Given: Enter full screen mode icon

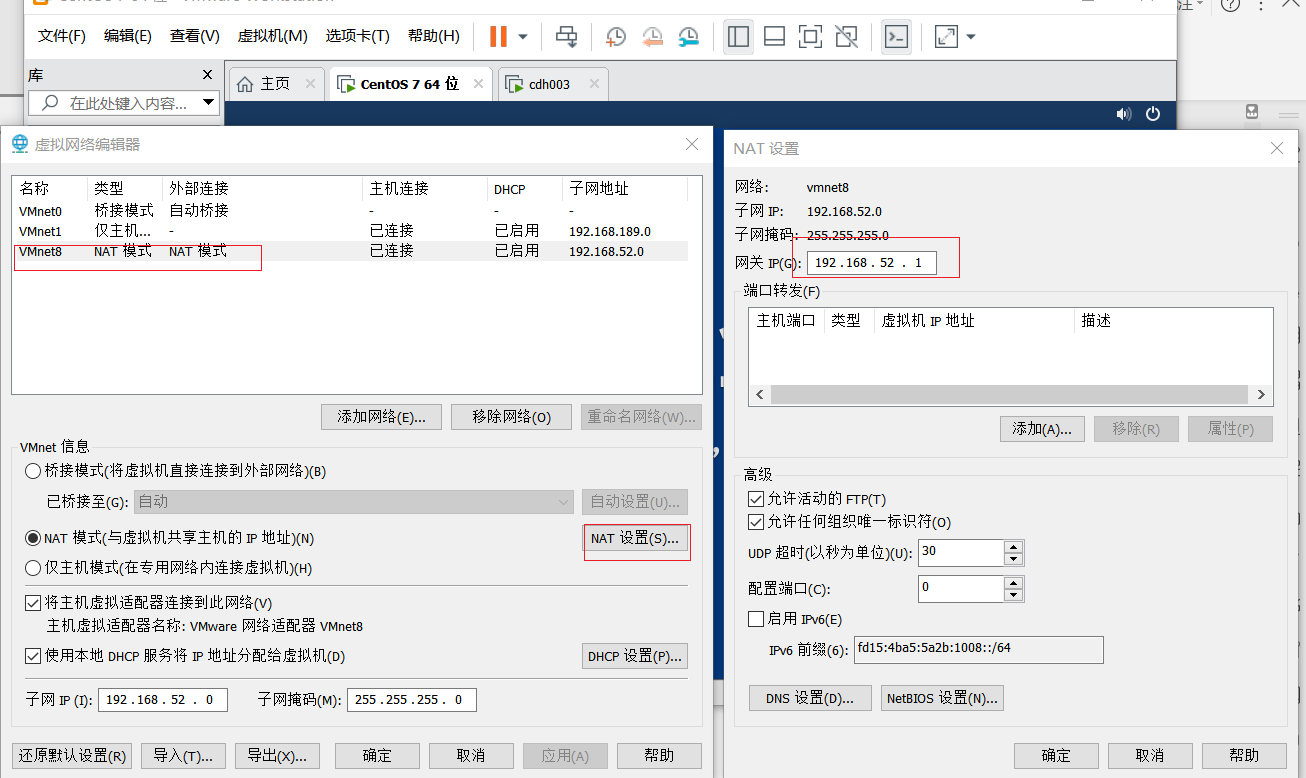Looking at the screenshot, I should point(810,37).
